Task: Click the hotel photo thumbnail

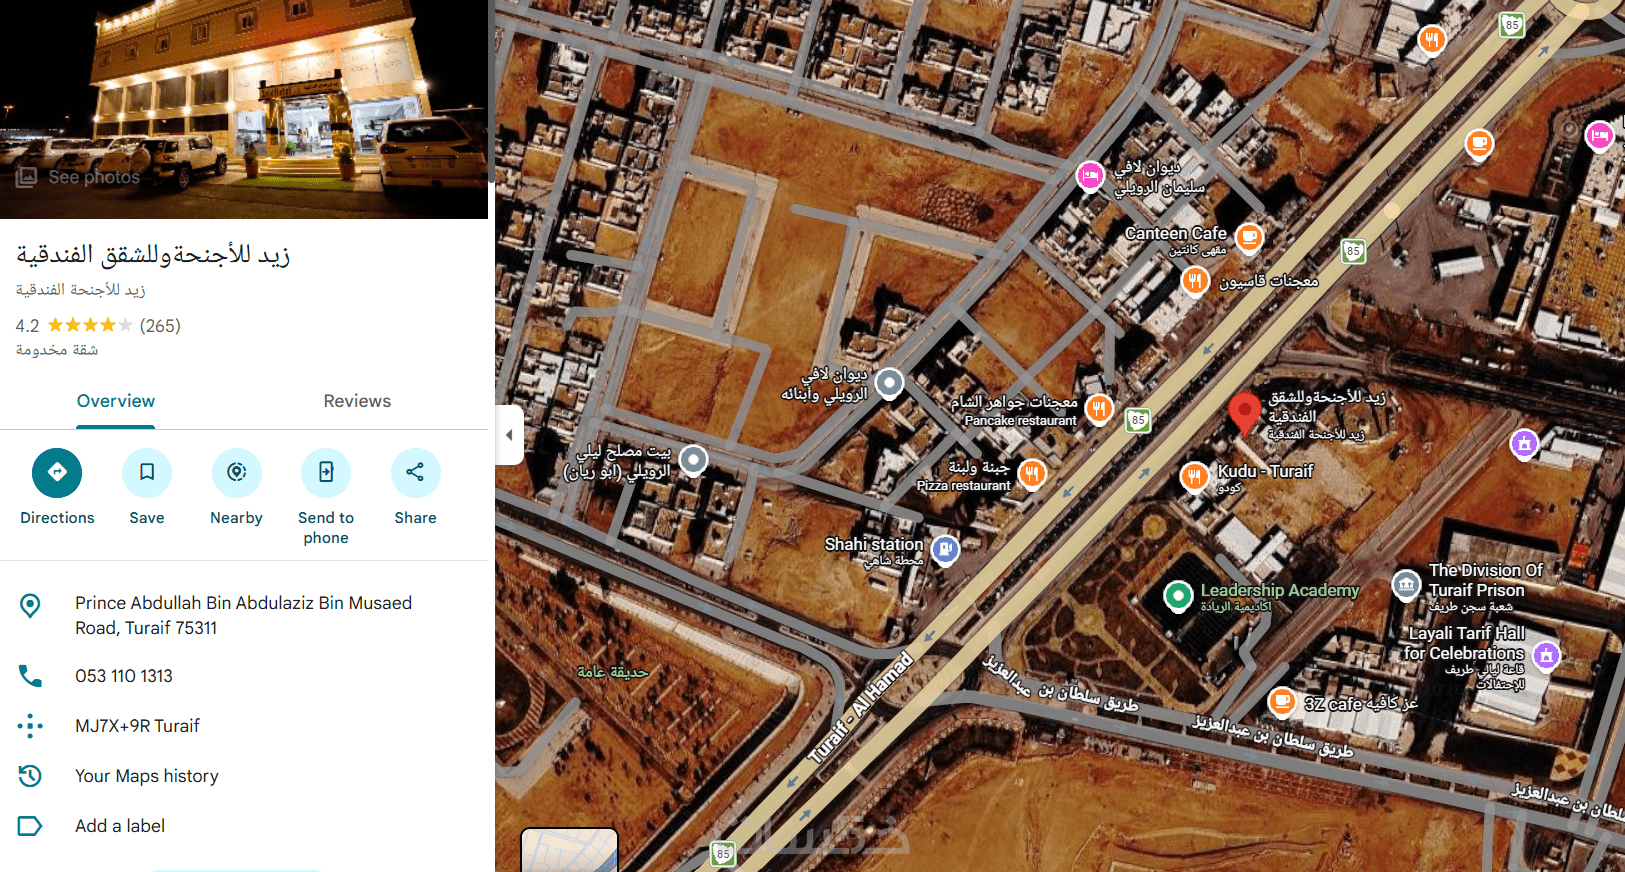Action: pyautogui.click(x=244, y=109)
